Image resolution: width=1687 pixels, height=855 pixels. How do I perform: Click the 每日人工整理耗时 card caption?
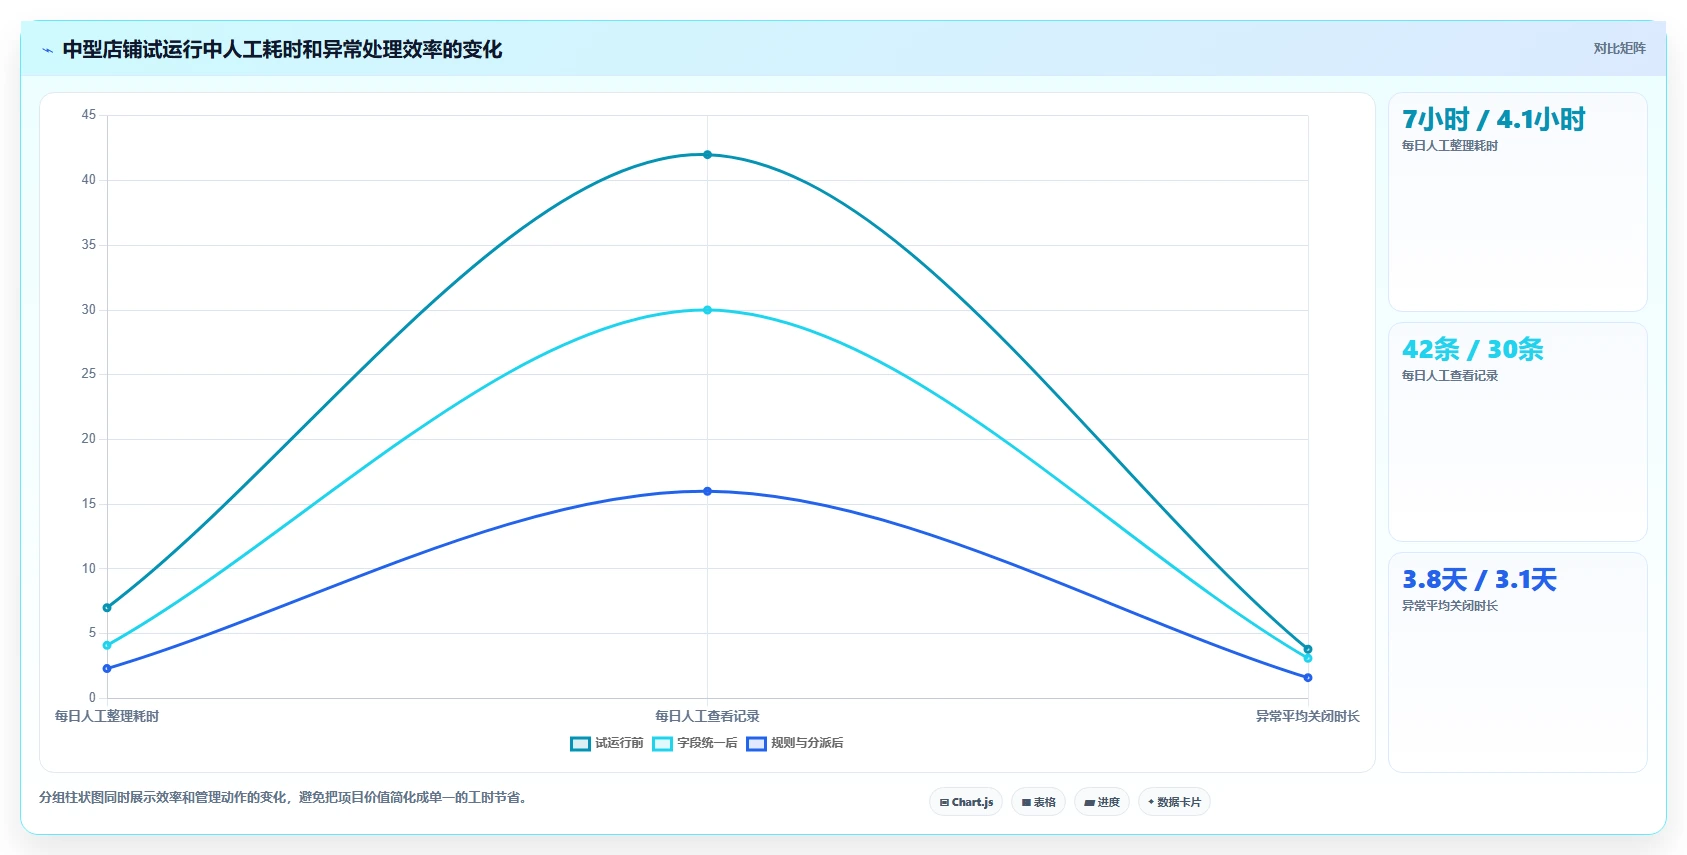click(1449, 146)
